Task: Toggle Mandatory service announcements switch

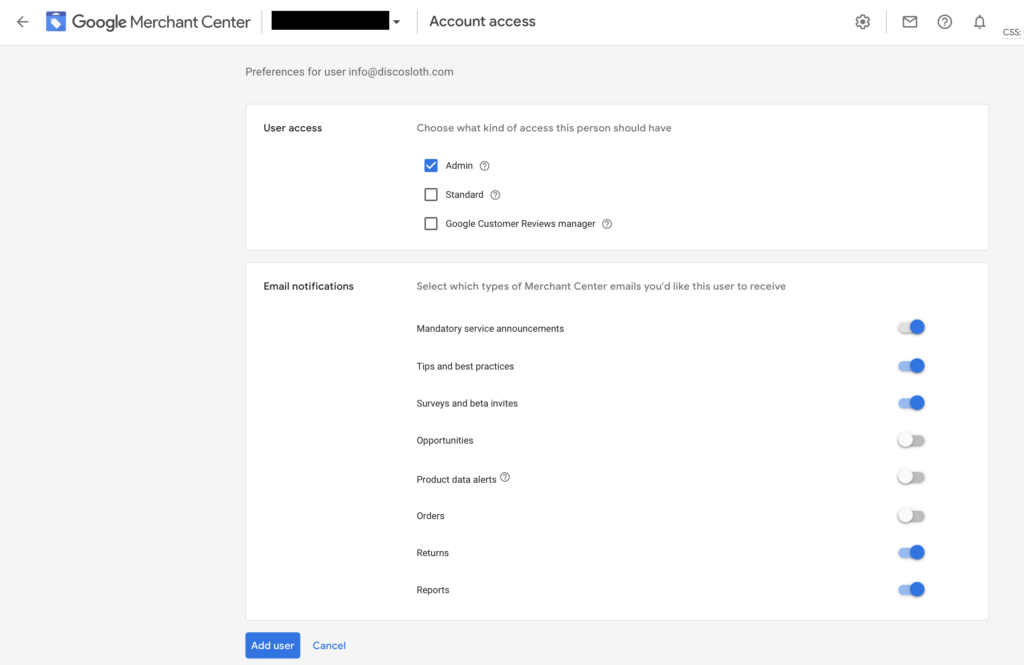Action: point(911,327)
